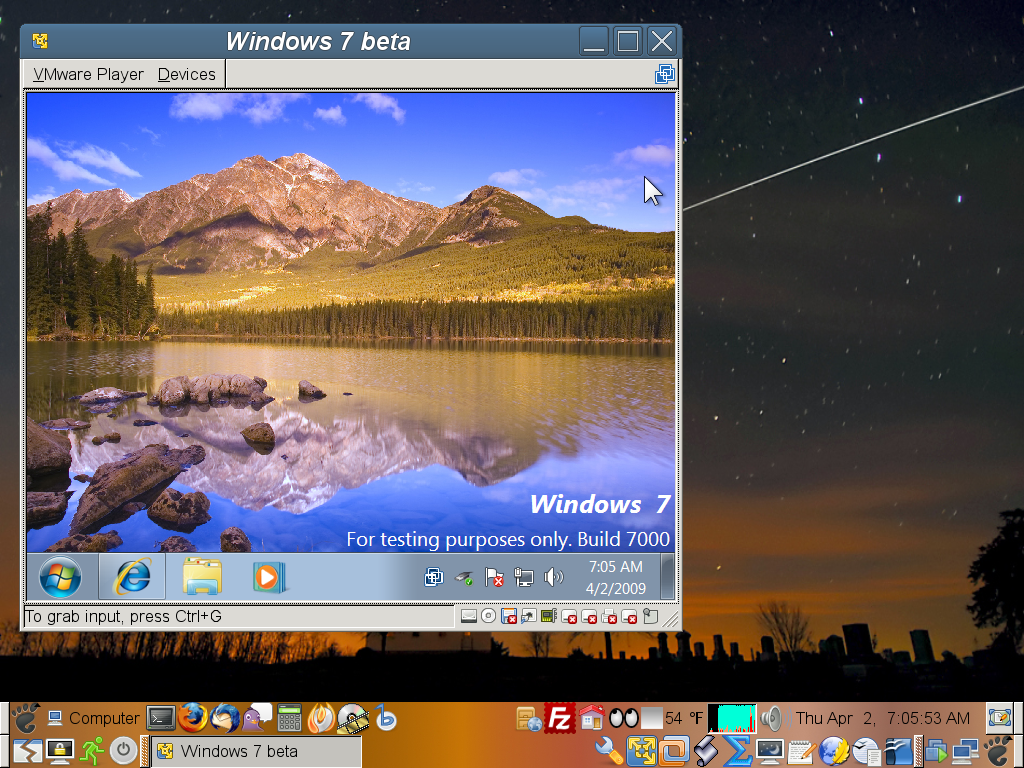
Task: Toggle the network adapter device icon
Action: (528, 616)
